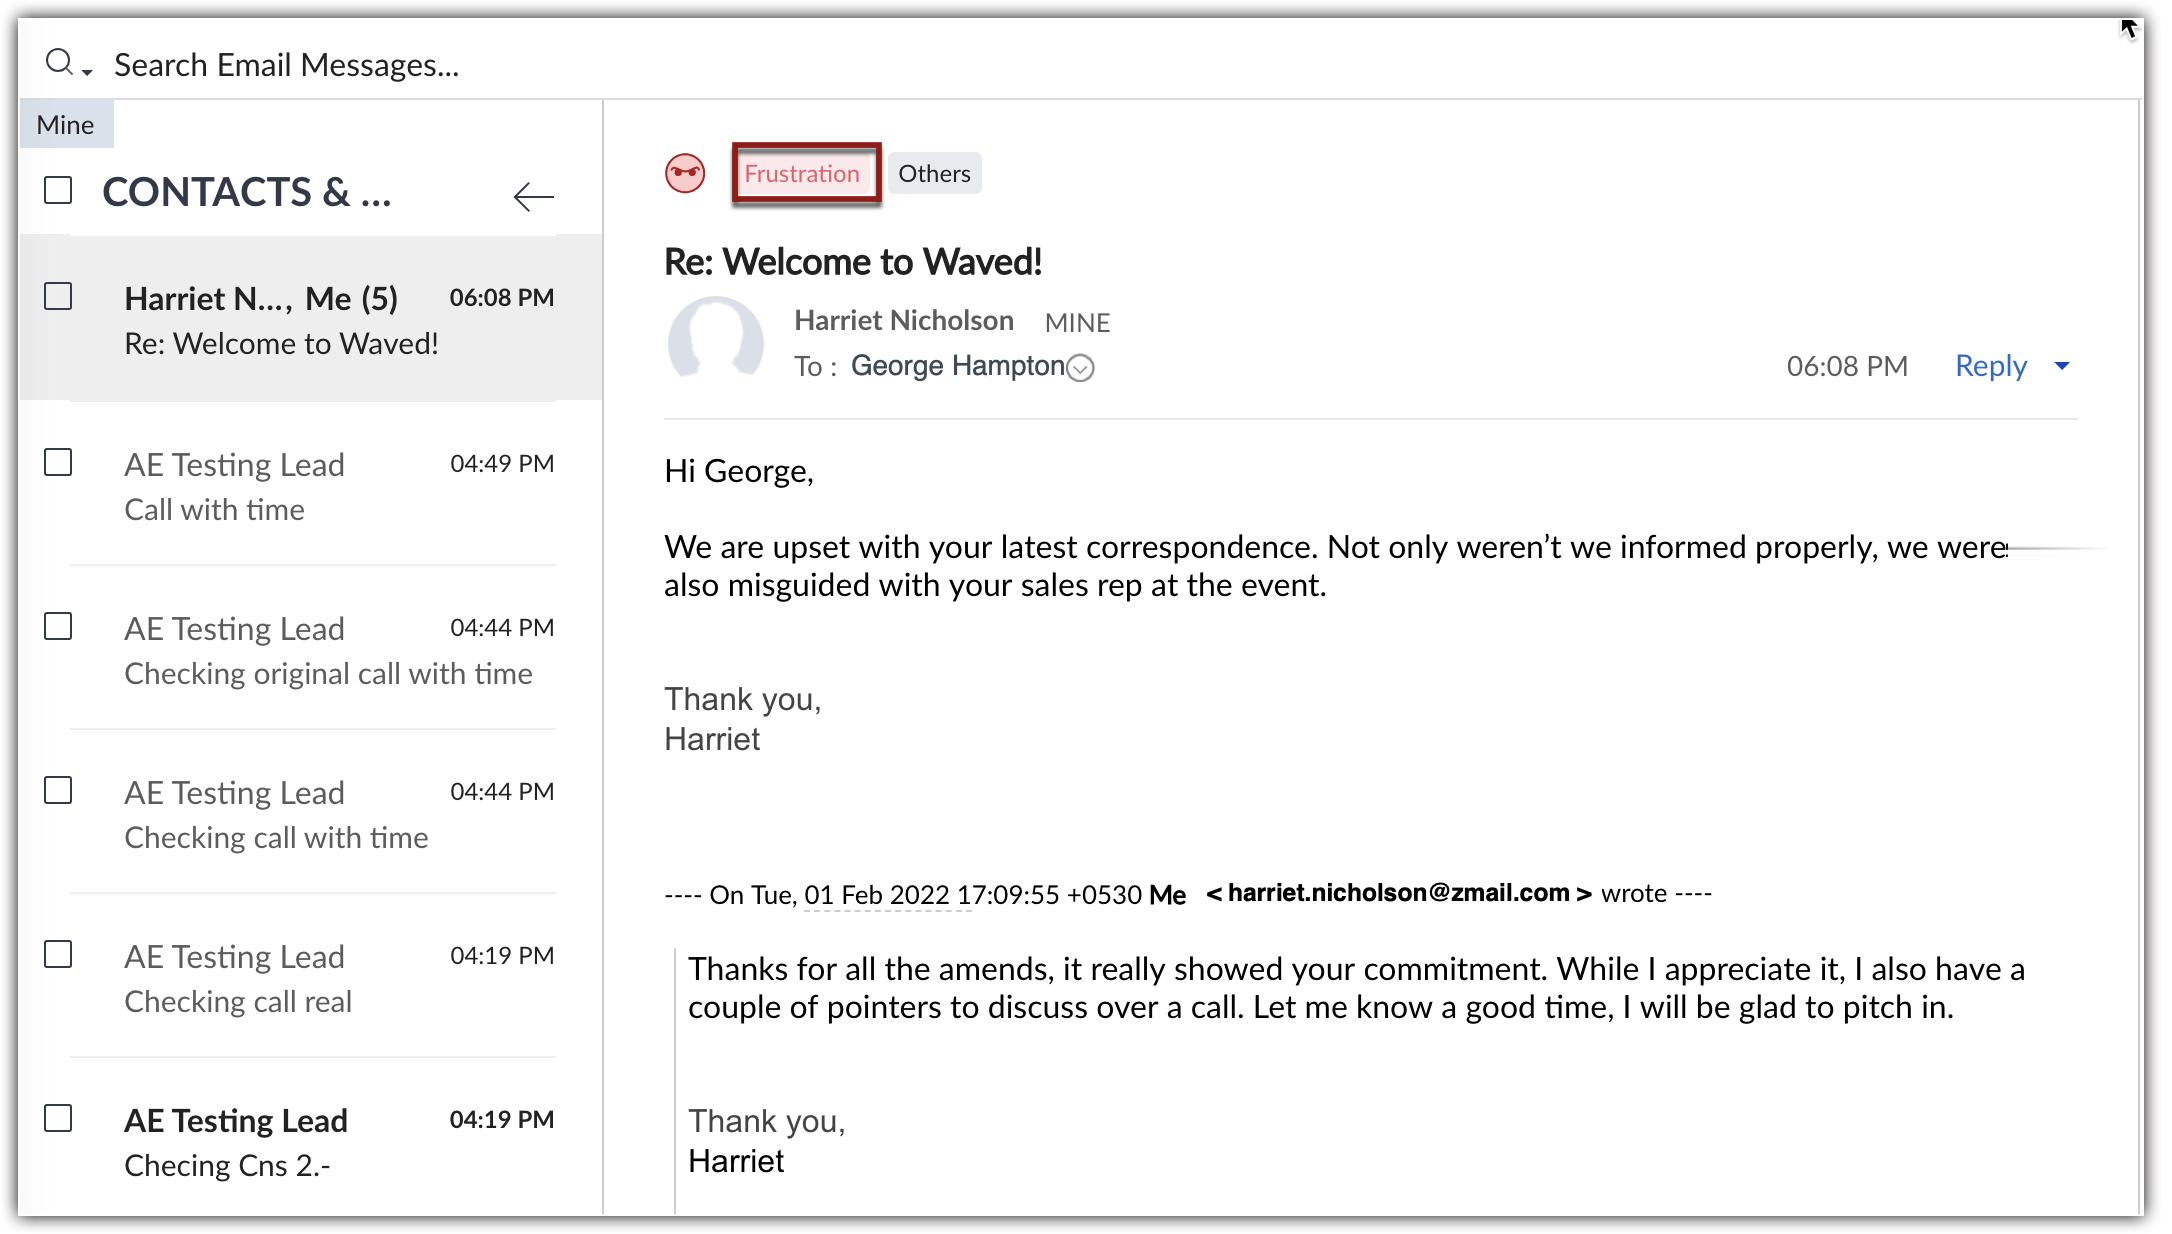Select the 'Call with time' email checkbox
Viewport: 2172px width, 1234px height.
pos(58,462)
